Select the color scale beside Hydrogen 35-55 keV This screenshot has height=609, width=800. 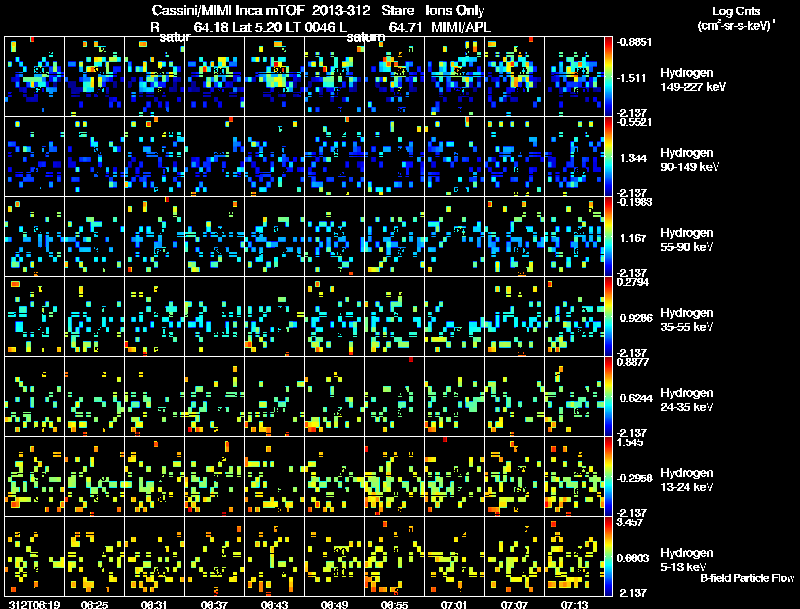pyautogui.click(x=608, y=317)
